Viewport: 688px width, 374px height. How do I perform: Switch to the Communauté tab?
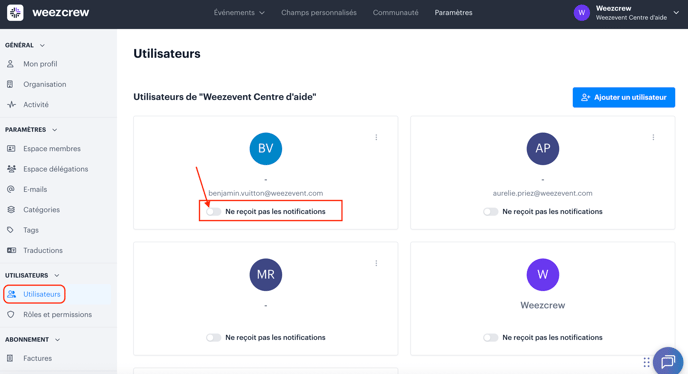pyautogui.click(x=395, y=13)
